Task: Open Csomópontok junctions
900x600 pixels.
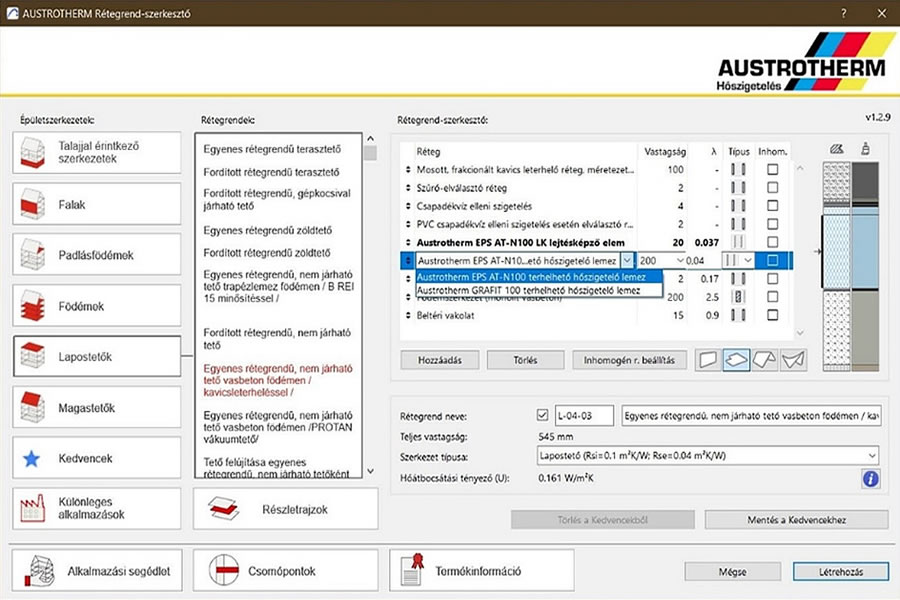Action: coord(286,570)
